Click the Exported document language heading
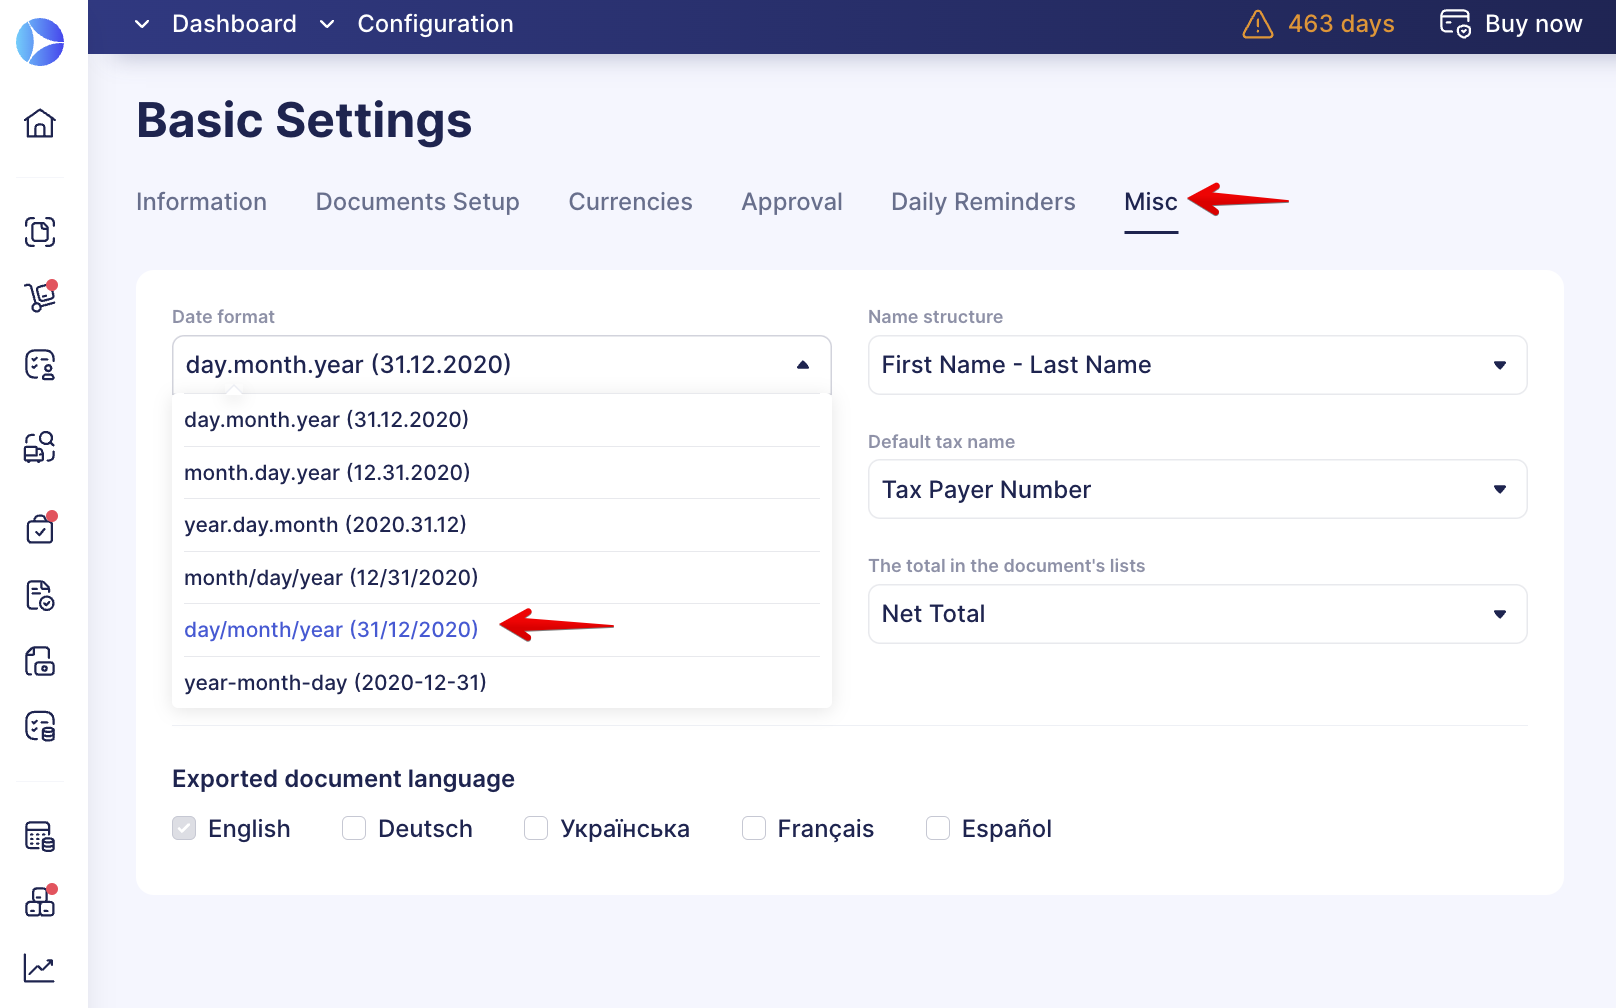 tap(343, 779)
